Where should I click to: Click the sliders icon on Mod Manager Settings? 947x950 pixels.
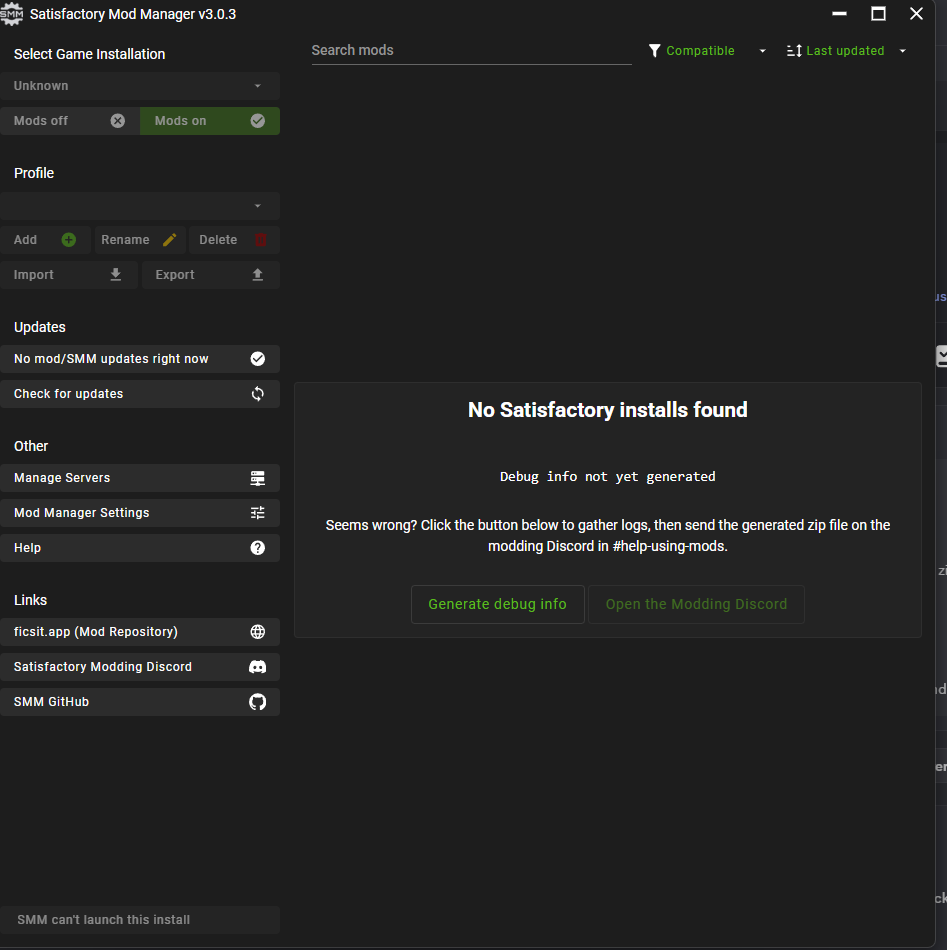click(x=258, y=513)
